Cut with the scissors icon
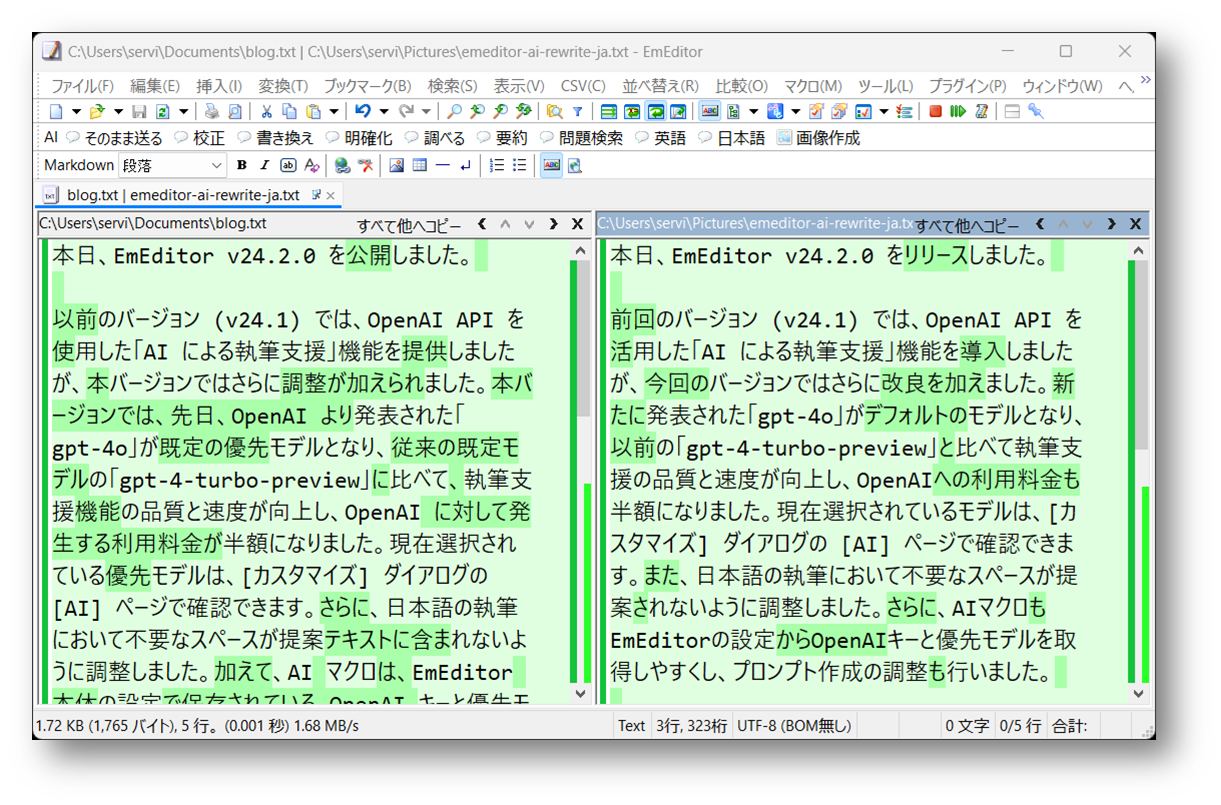Viewport: 1221px width, 805px height. coord(266,112)
